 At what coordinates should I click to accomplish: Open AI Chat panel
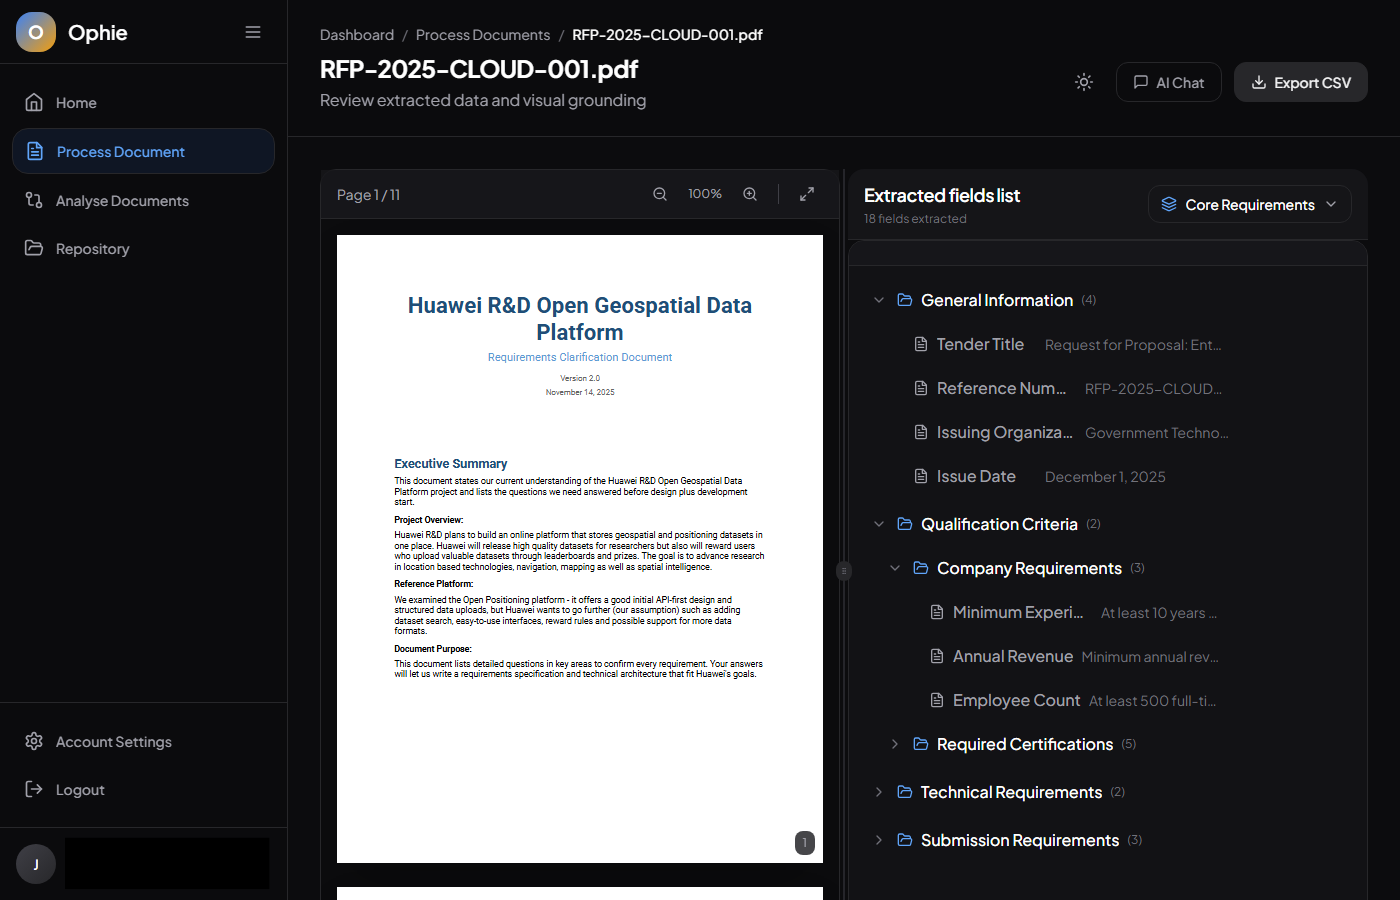point(1168,82)
